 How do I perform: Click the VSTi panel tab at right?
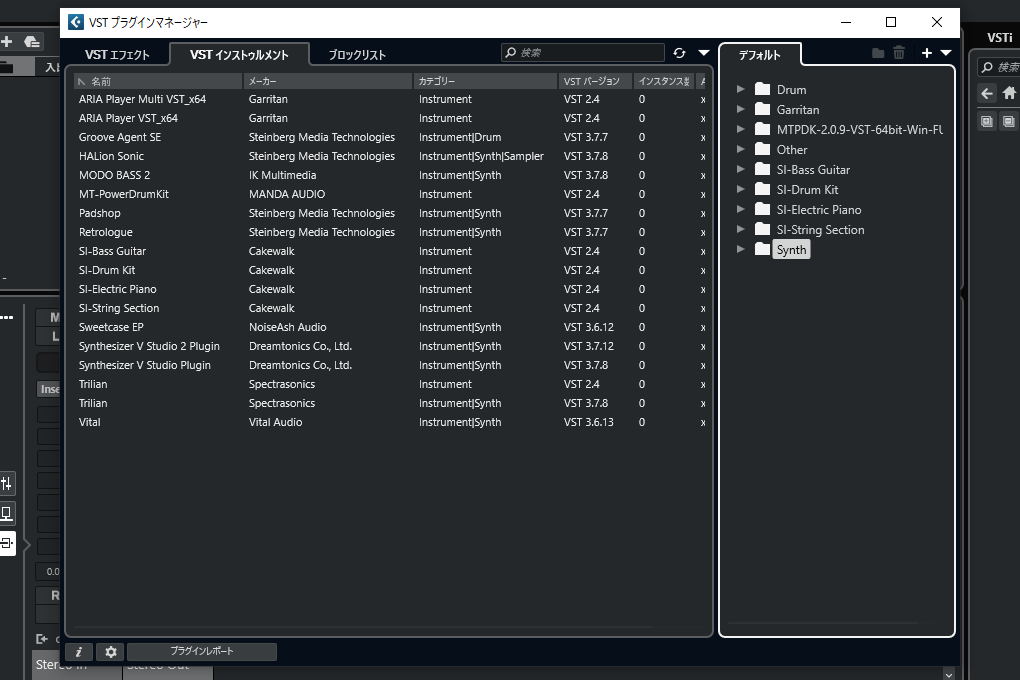point(999,38)
